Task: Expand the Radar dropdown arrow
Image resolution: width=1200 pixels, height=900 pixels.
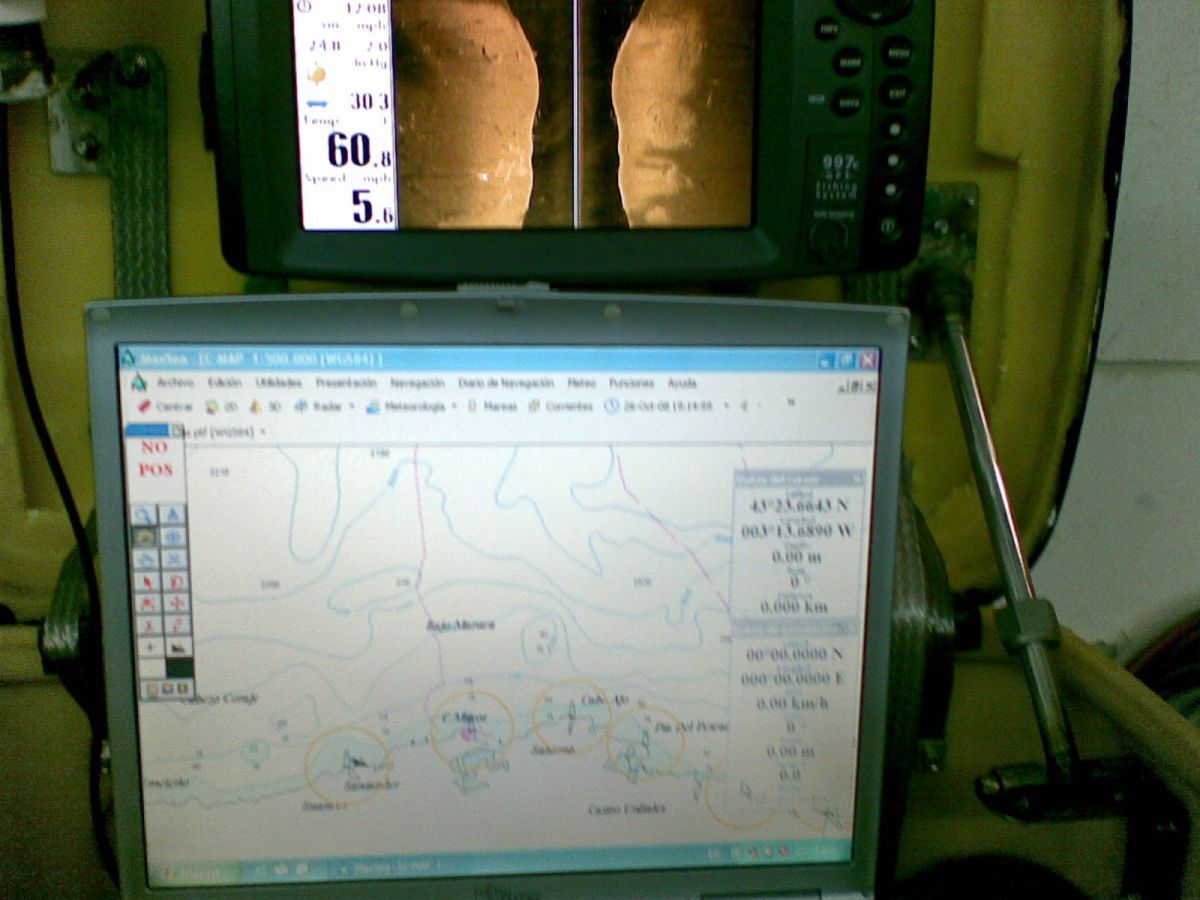Action: pyautogui.click(x=352, y=406)
